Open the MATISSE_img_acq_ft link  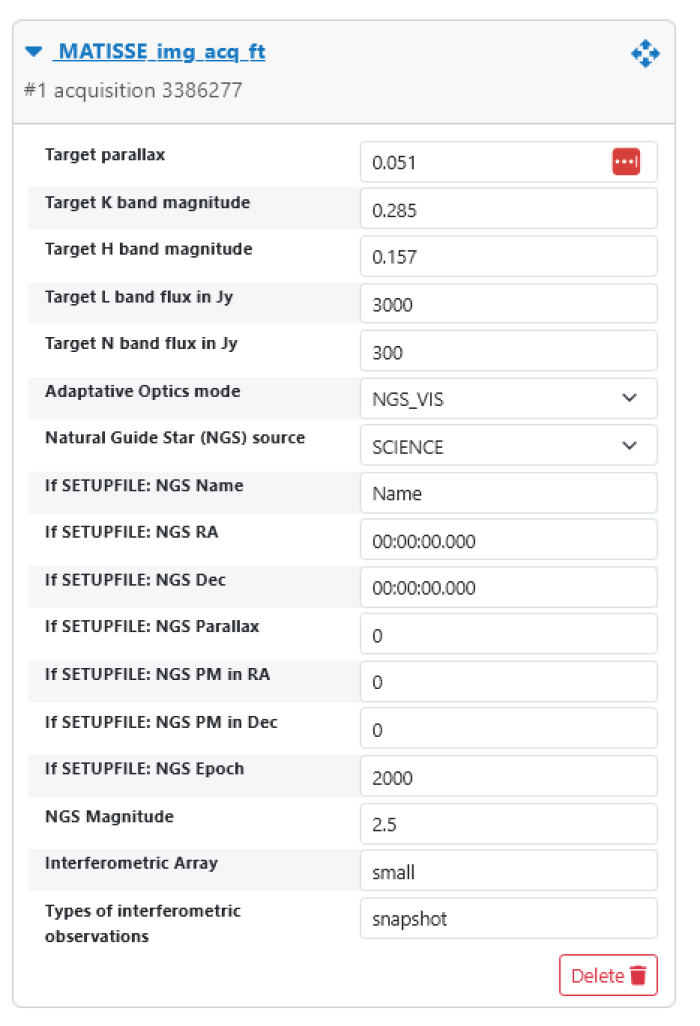coord(159,52)
